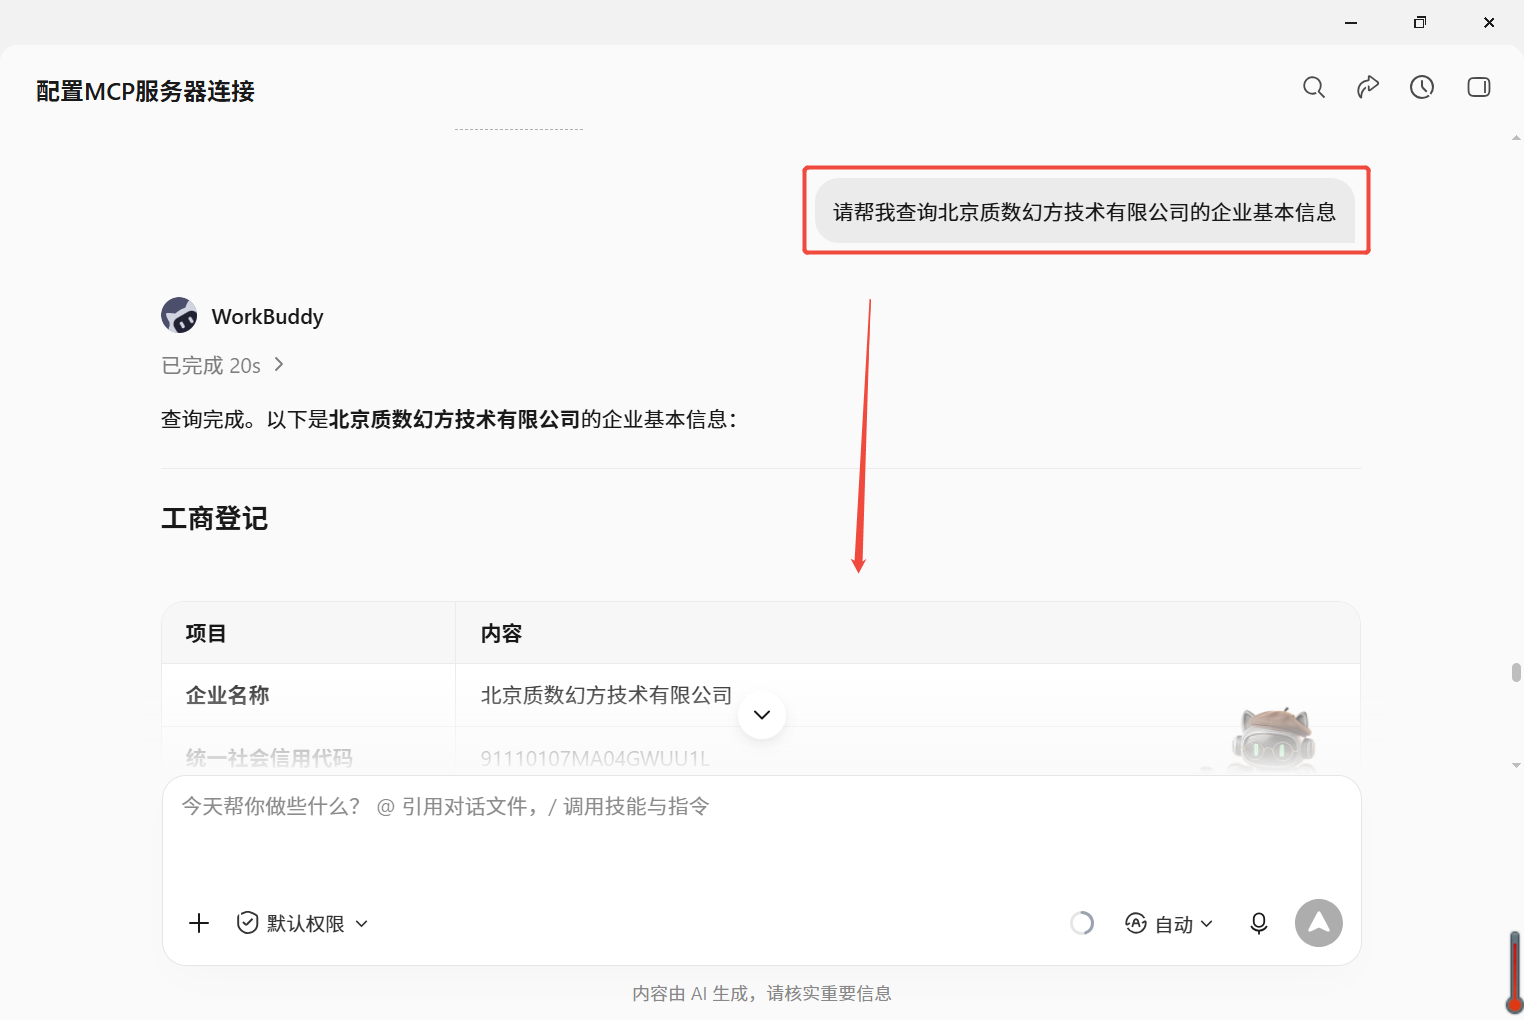Click the vertical scrollbar thumb
The width and height of the screenshot is (1524, 1020).
(x=1516, y=672)
